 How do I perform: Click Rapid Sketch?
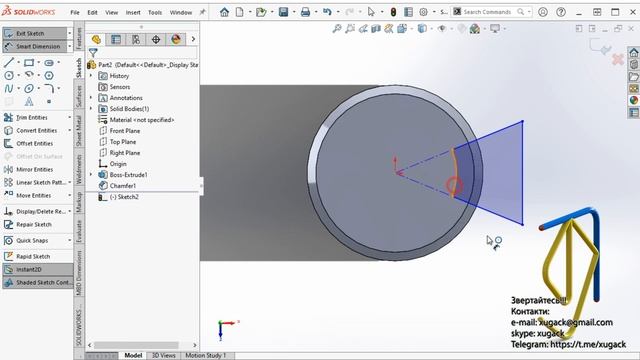coord(27,256)
